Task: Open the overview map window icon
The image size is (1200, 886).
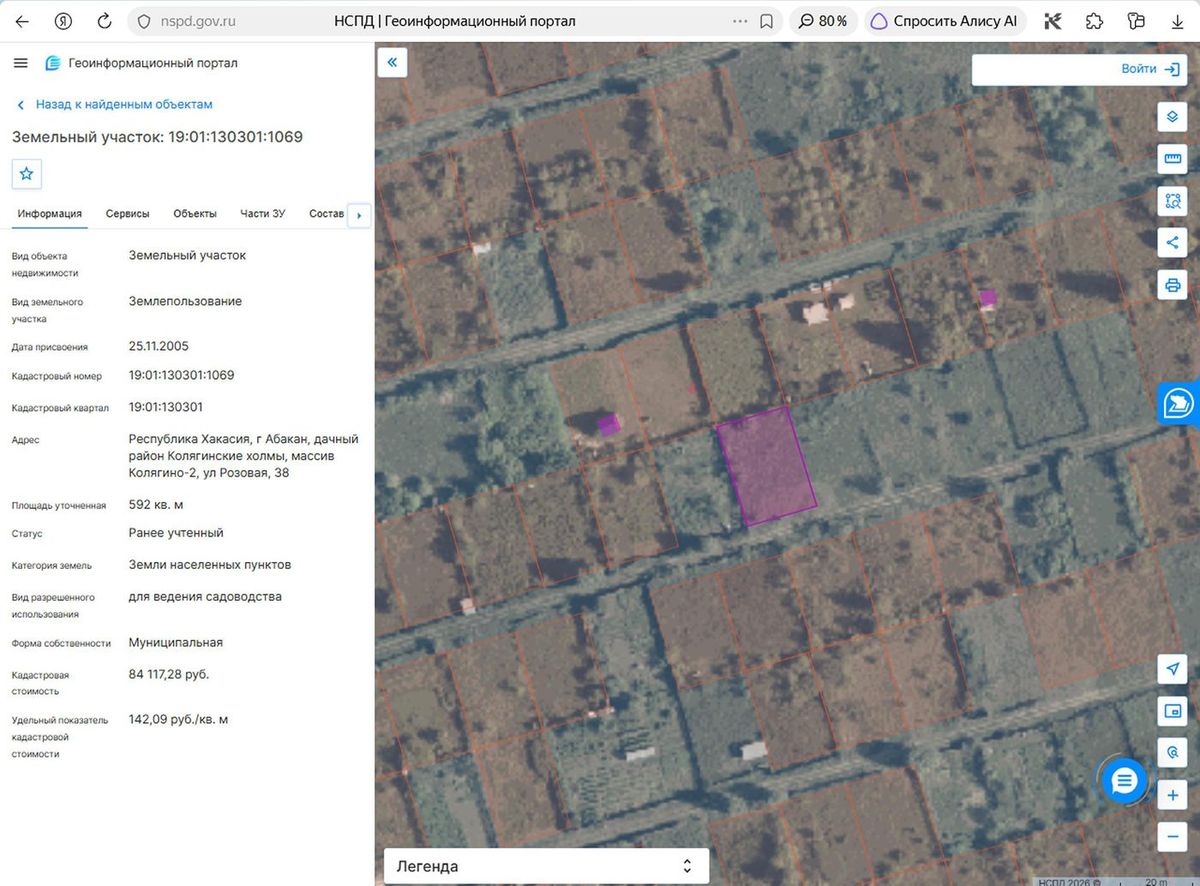Action: [1172, 711]
